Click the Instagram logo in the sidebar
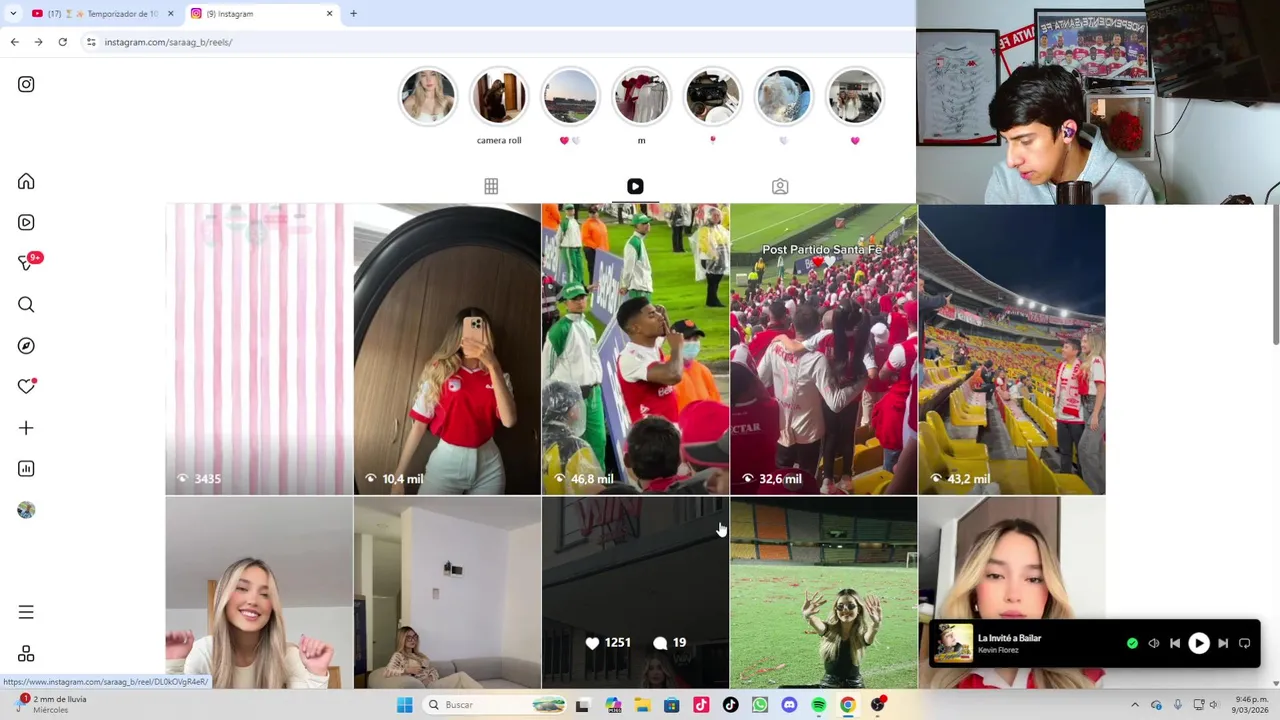1280x720 pixels. 26,84
